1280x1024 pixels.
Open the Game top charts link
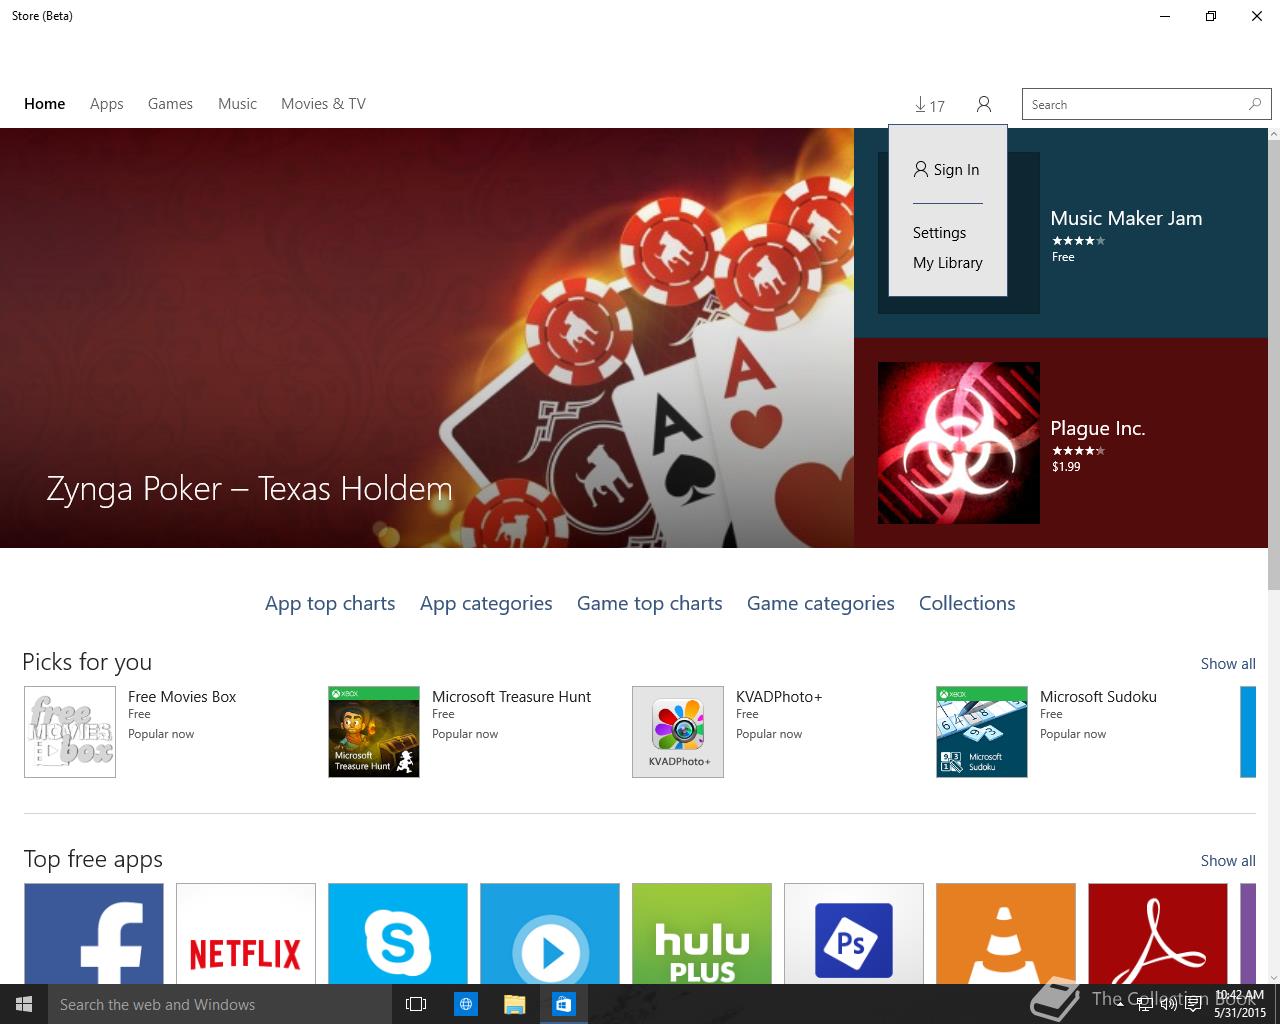click(650, 603)
